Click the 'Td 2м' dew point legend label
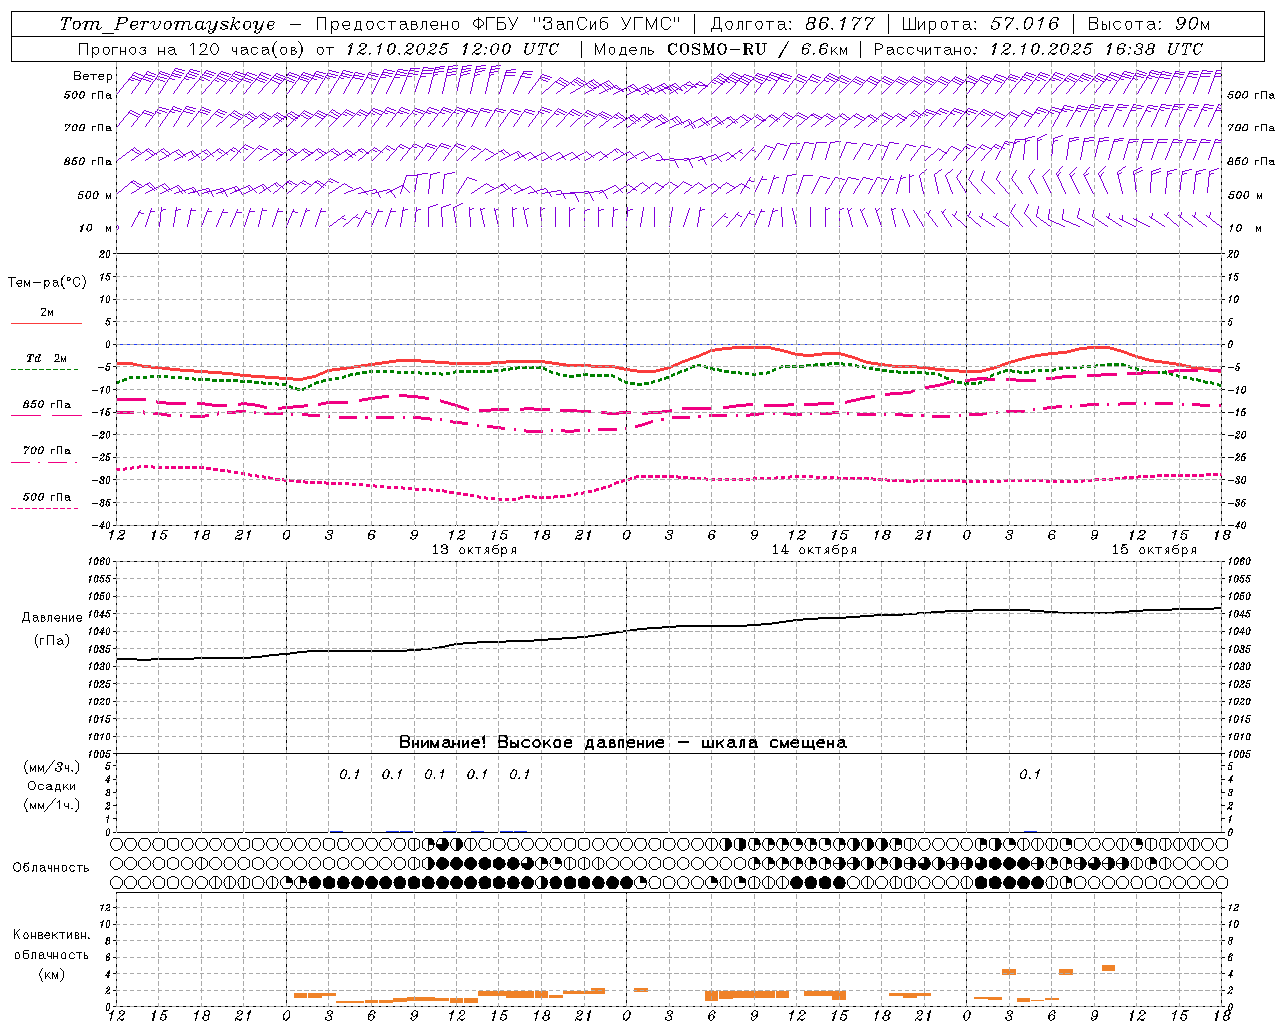Screen dimensions: 1280x1024 [47, 358]
